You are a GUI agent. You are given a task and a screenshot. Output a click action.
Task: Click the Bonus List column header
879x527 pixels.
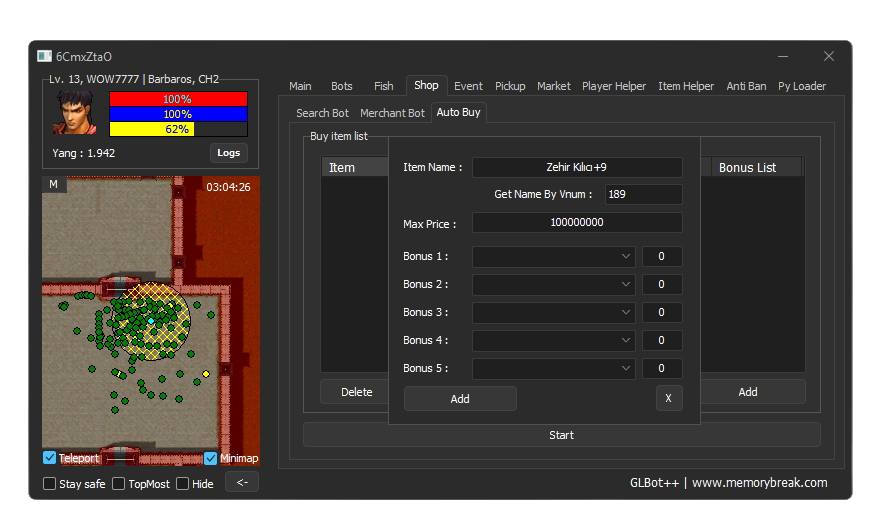[757, 167]
